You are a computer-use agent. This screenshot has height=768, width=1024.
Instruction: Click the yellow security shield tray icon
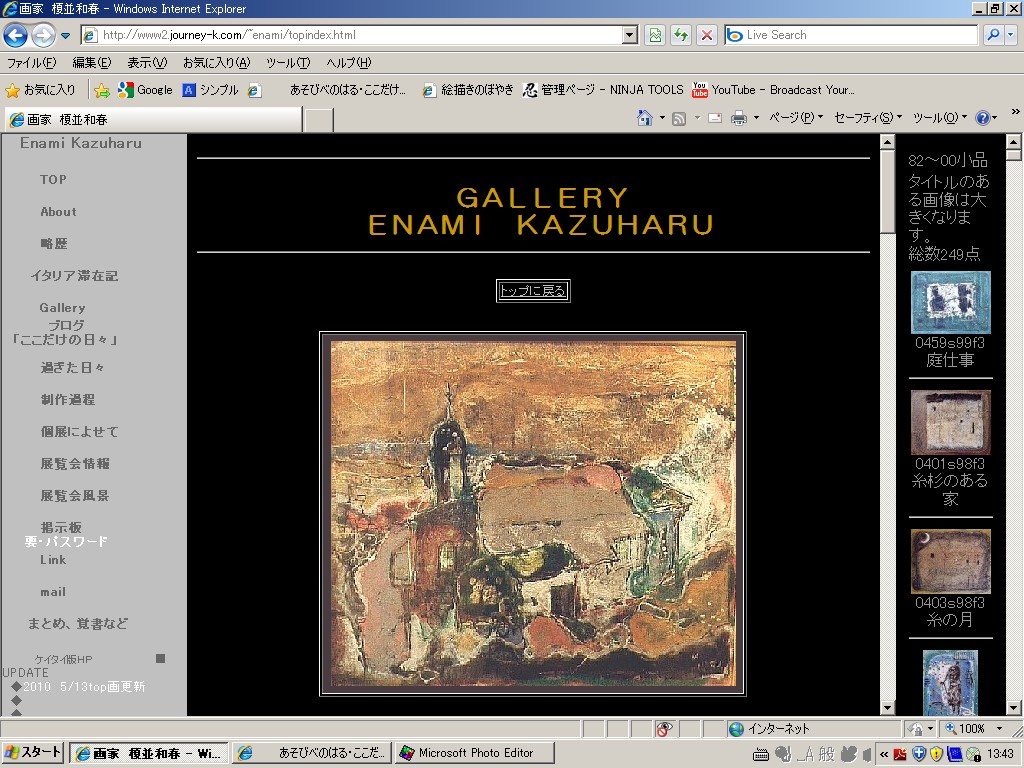click(x=936, y=755)
